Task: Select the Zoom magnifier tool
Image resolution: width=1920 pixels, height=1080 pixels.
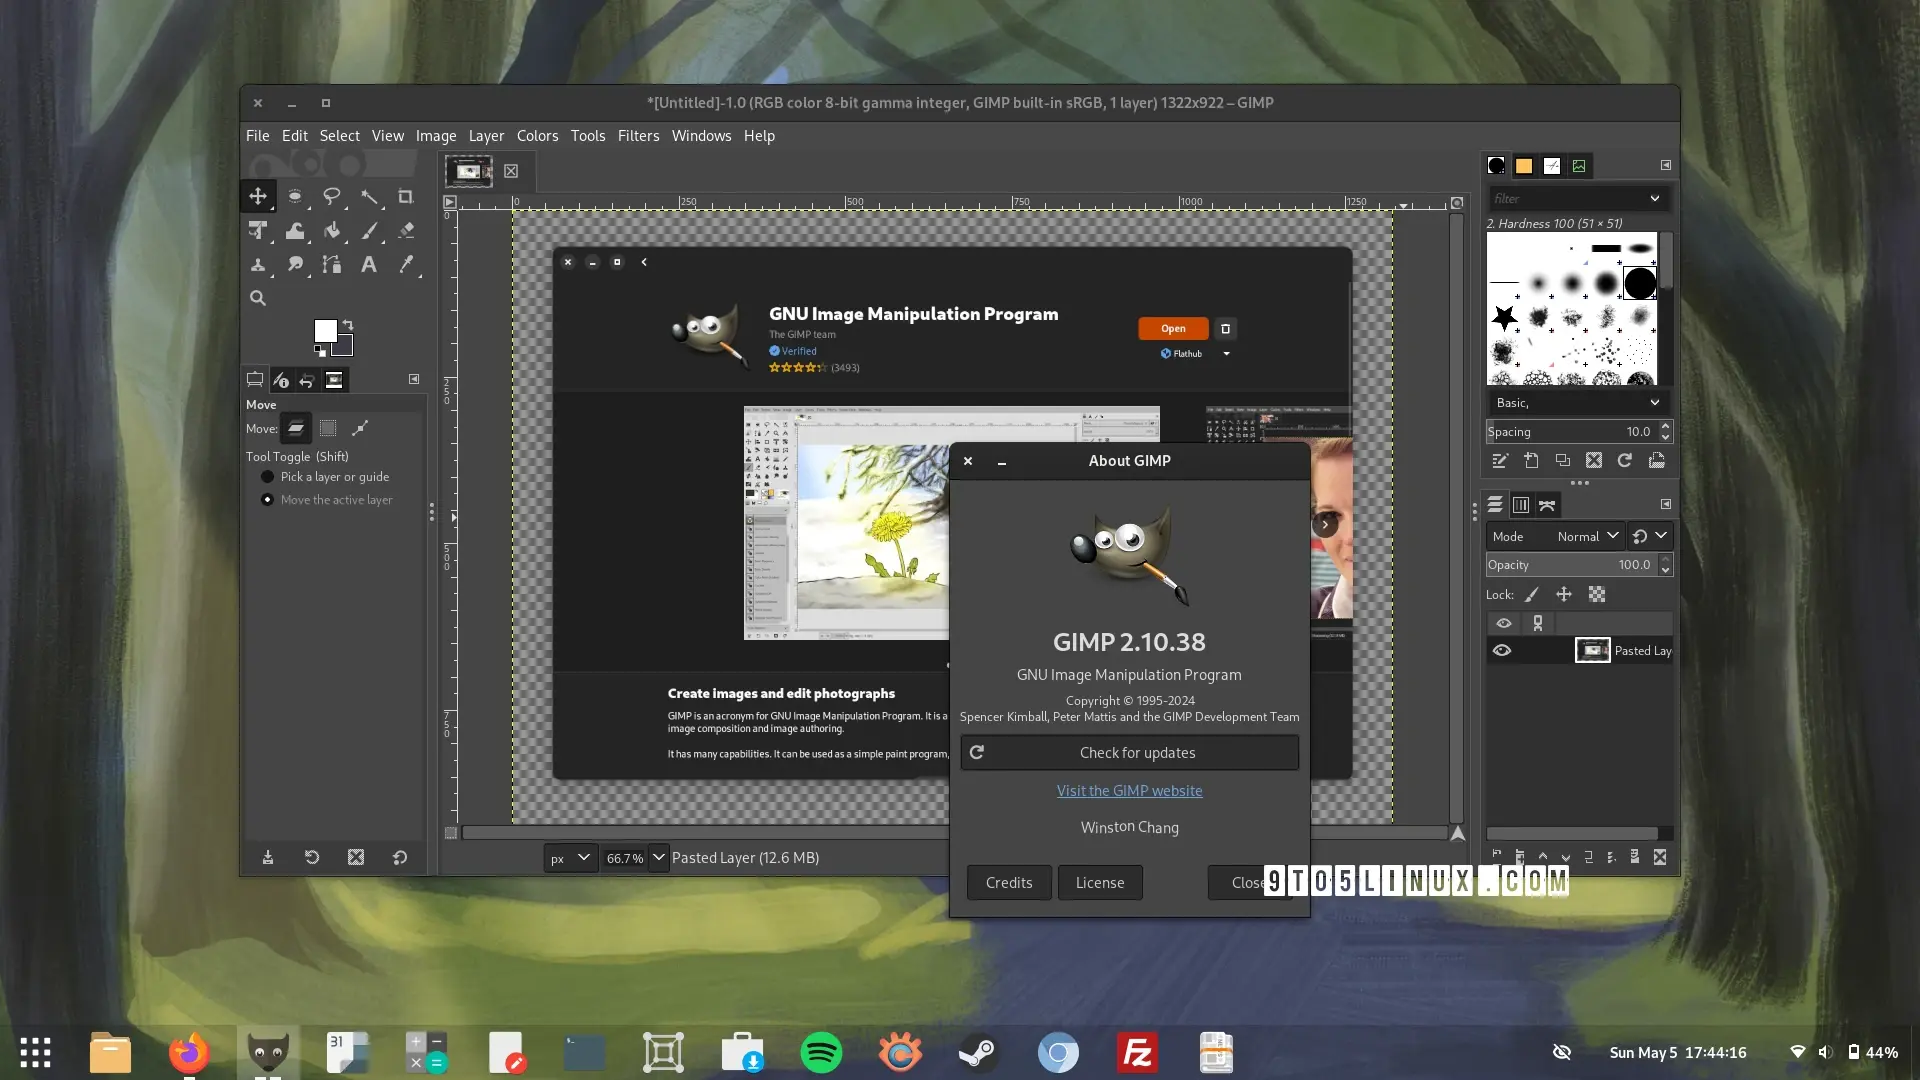Action: [258, 298]
